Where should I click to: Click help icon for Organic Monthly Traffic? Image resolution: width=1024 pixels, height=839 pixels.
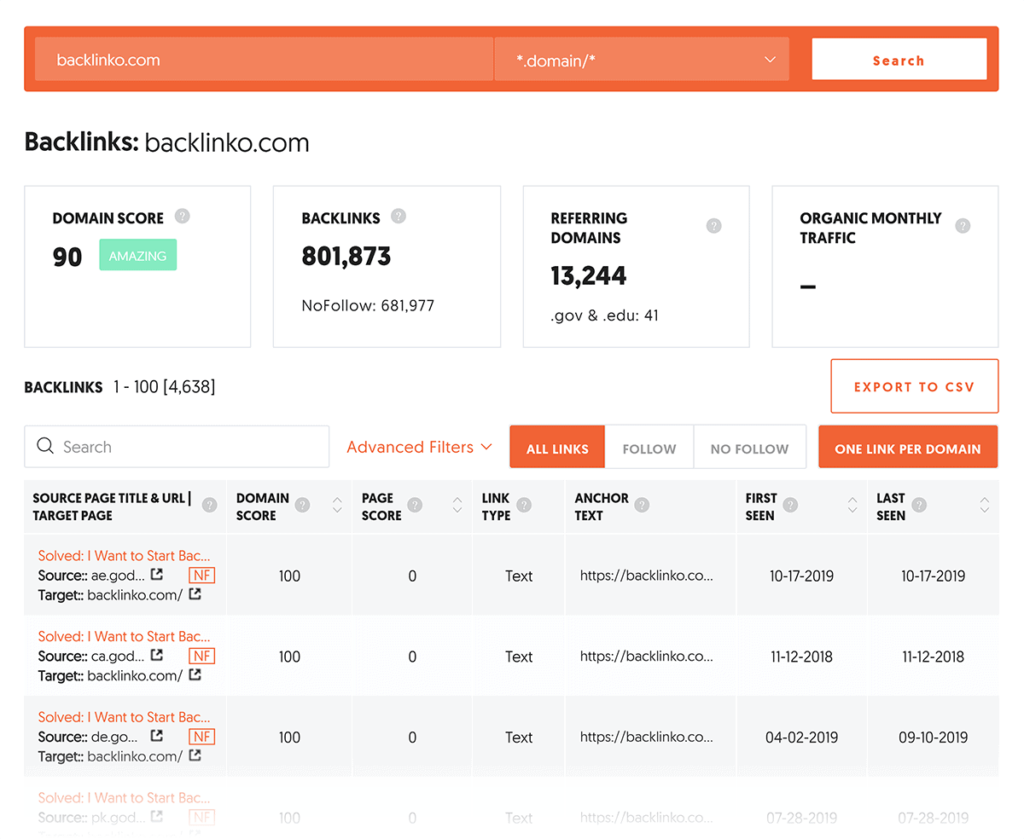pos(962,226)
